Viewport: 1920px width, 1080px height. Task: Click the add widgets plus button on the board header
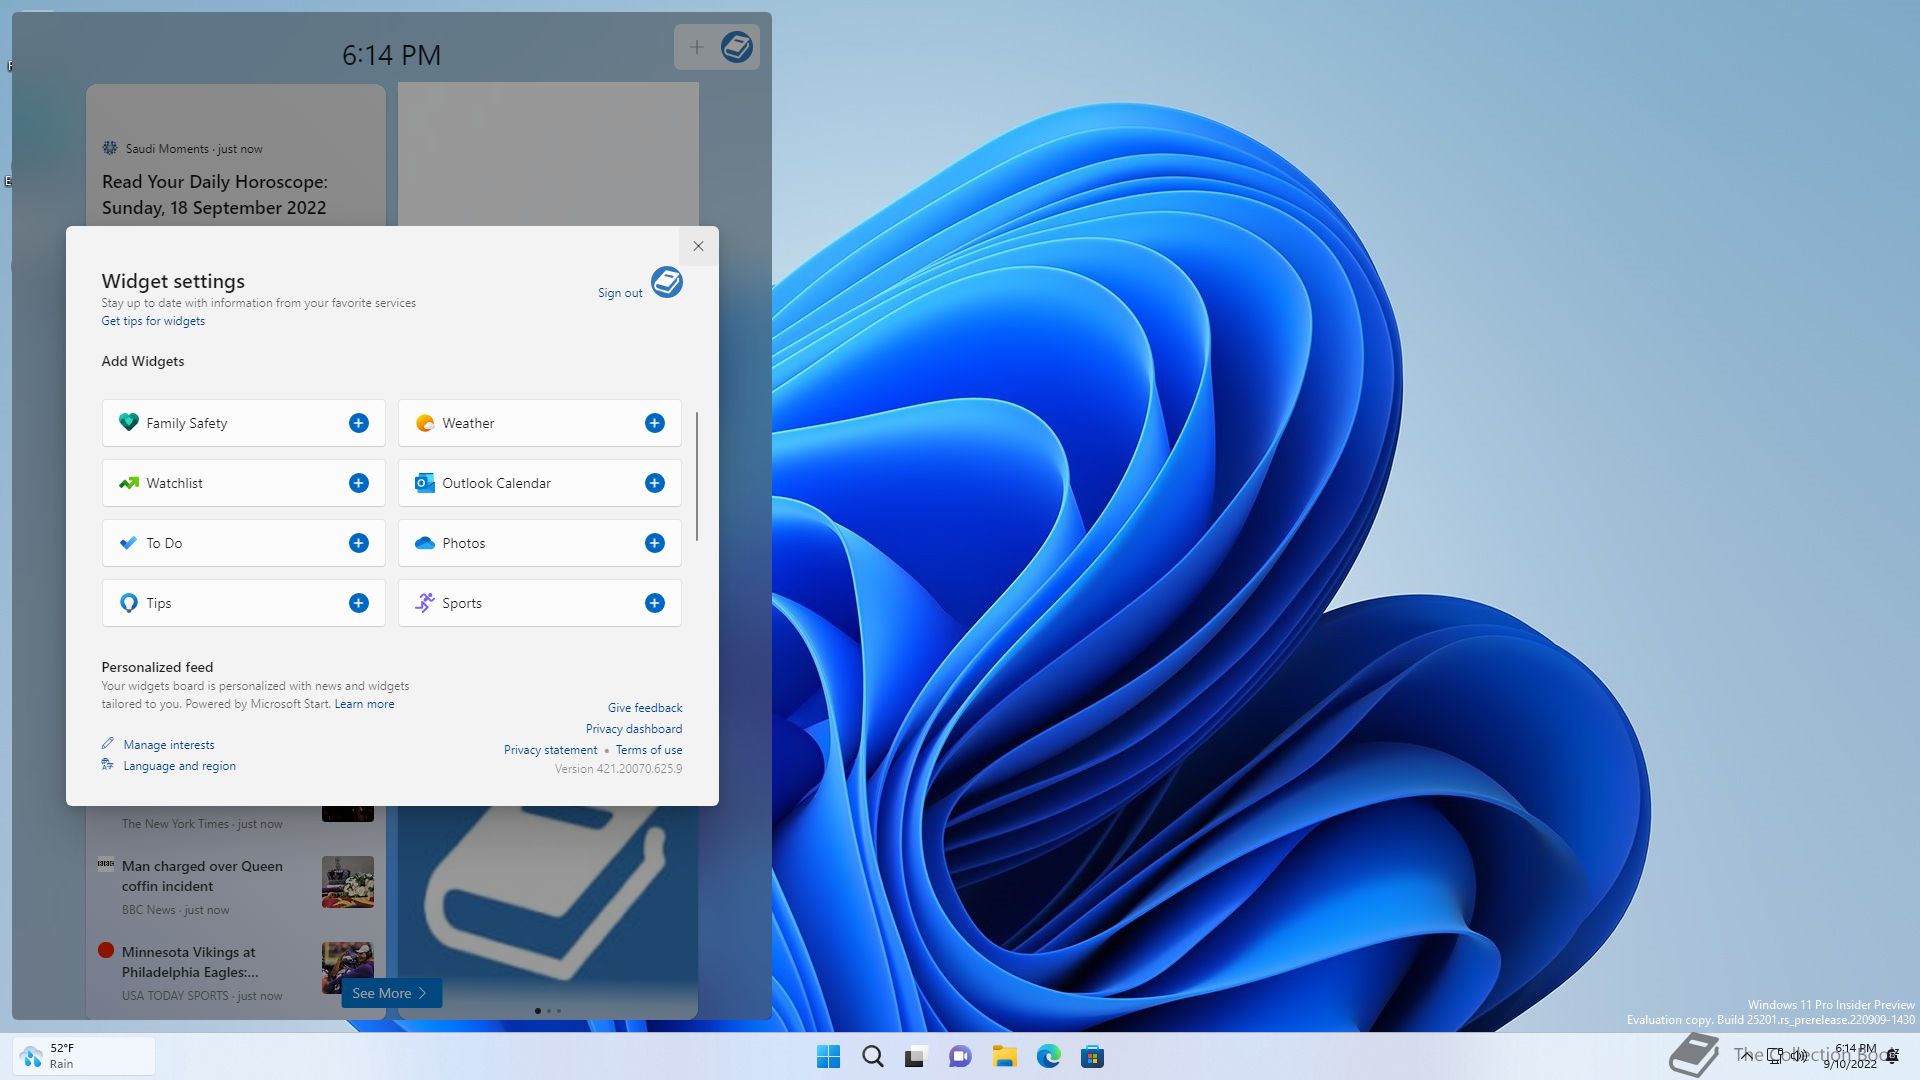696,47
